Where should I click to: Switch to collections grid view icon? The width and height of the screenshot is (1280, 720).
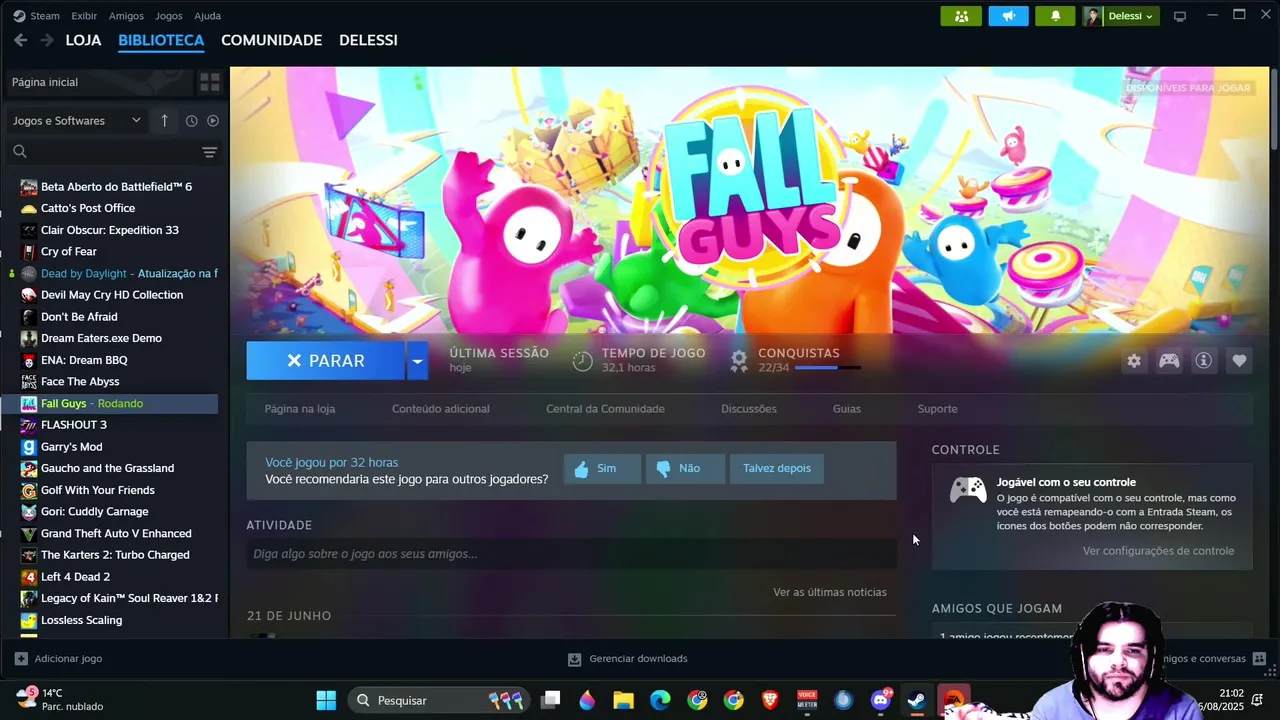(210, 82)
